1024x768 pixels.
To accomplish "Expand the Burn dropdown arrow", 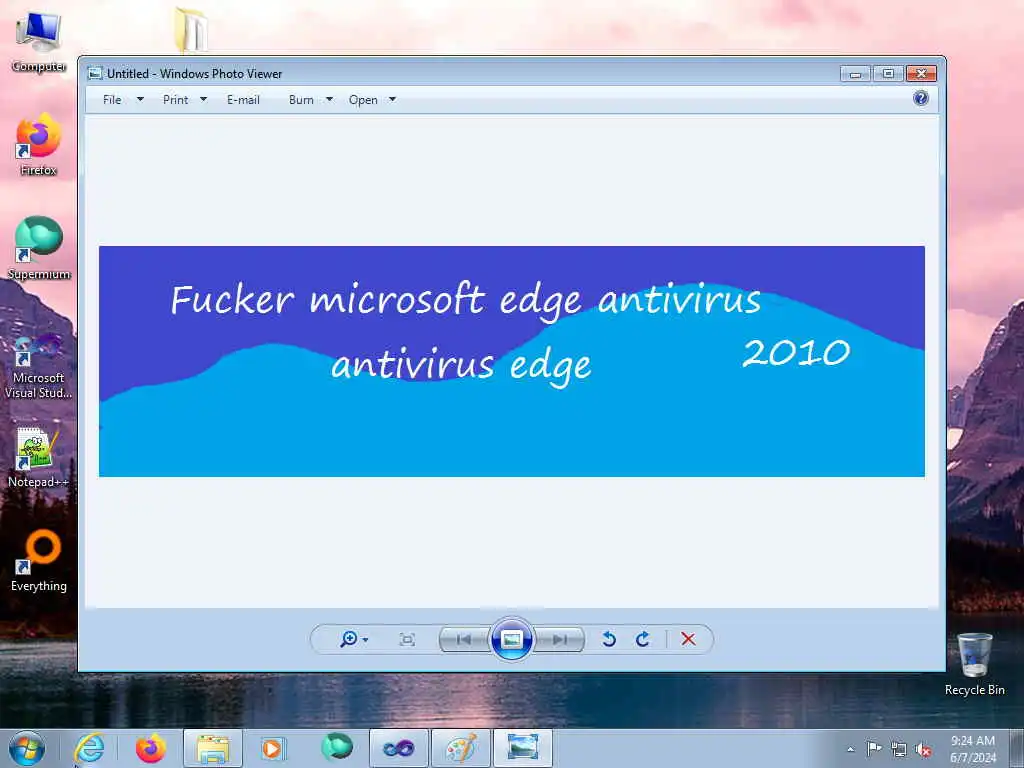I will click(329, 99).
